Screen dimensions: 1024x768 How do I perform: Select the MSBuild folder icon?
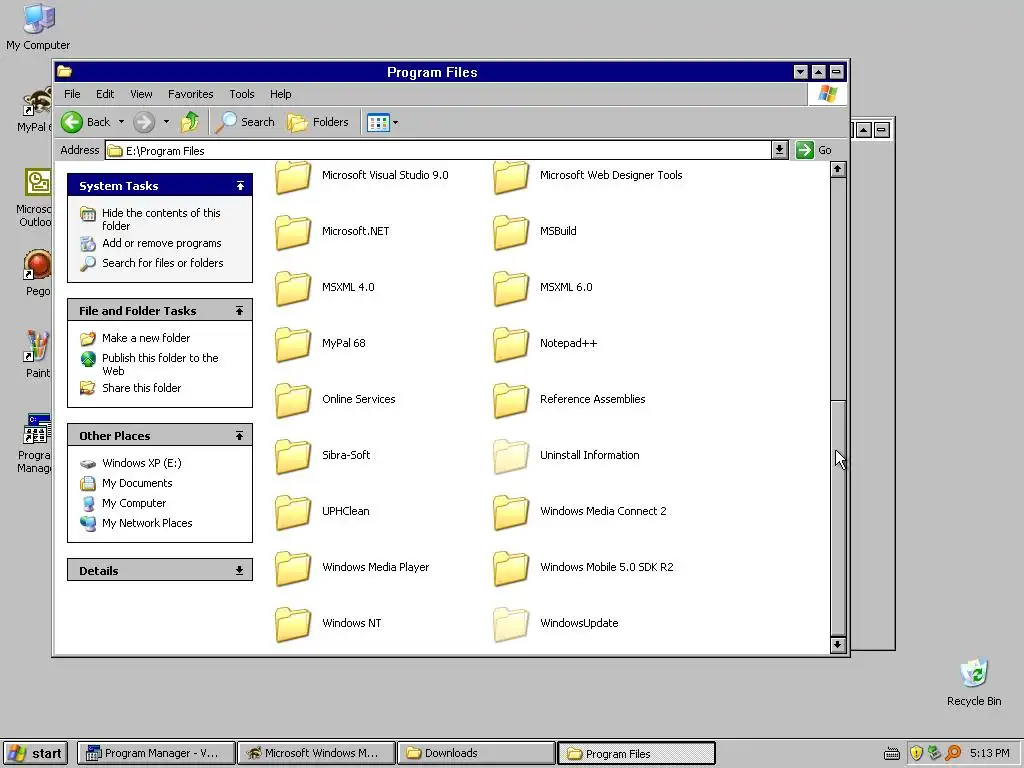point(511,232)
